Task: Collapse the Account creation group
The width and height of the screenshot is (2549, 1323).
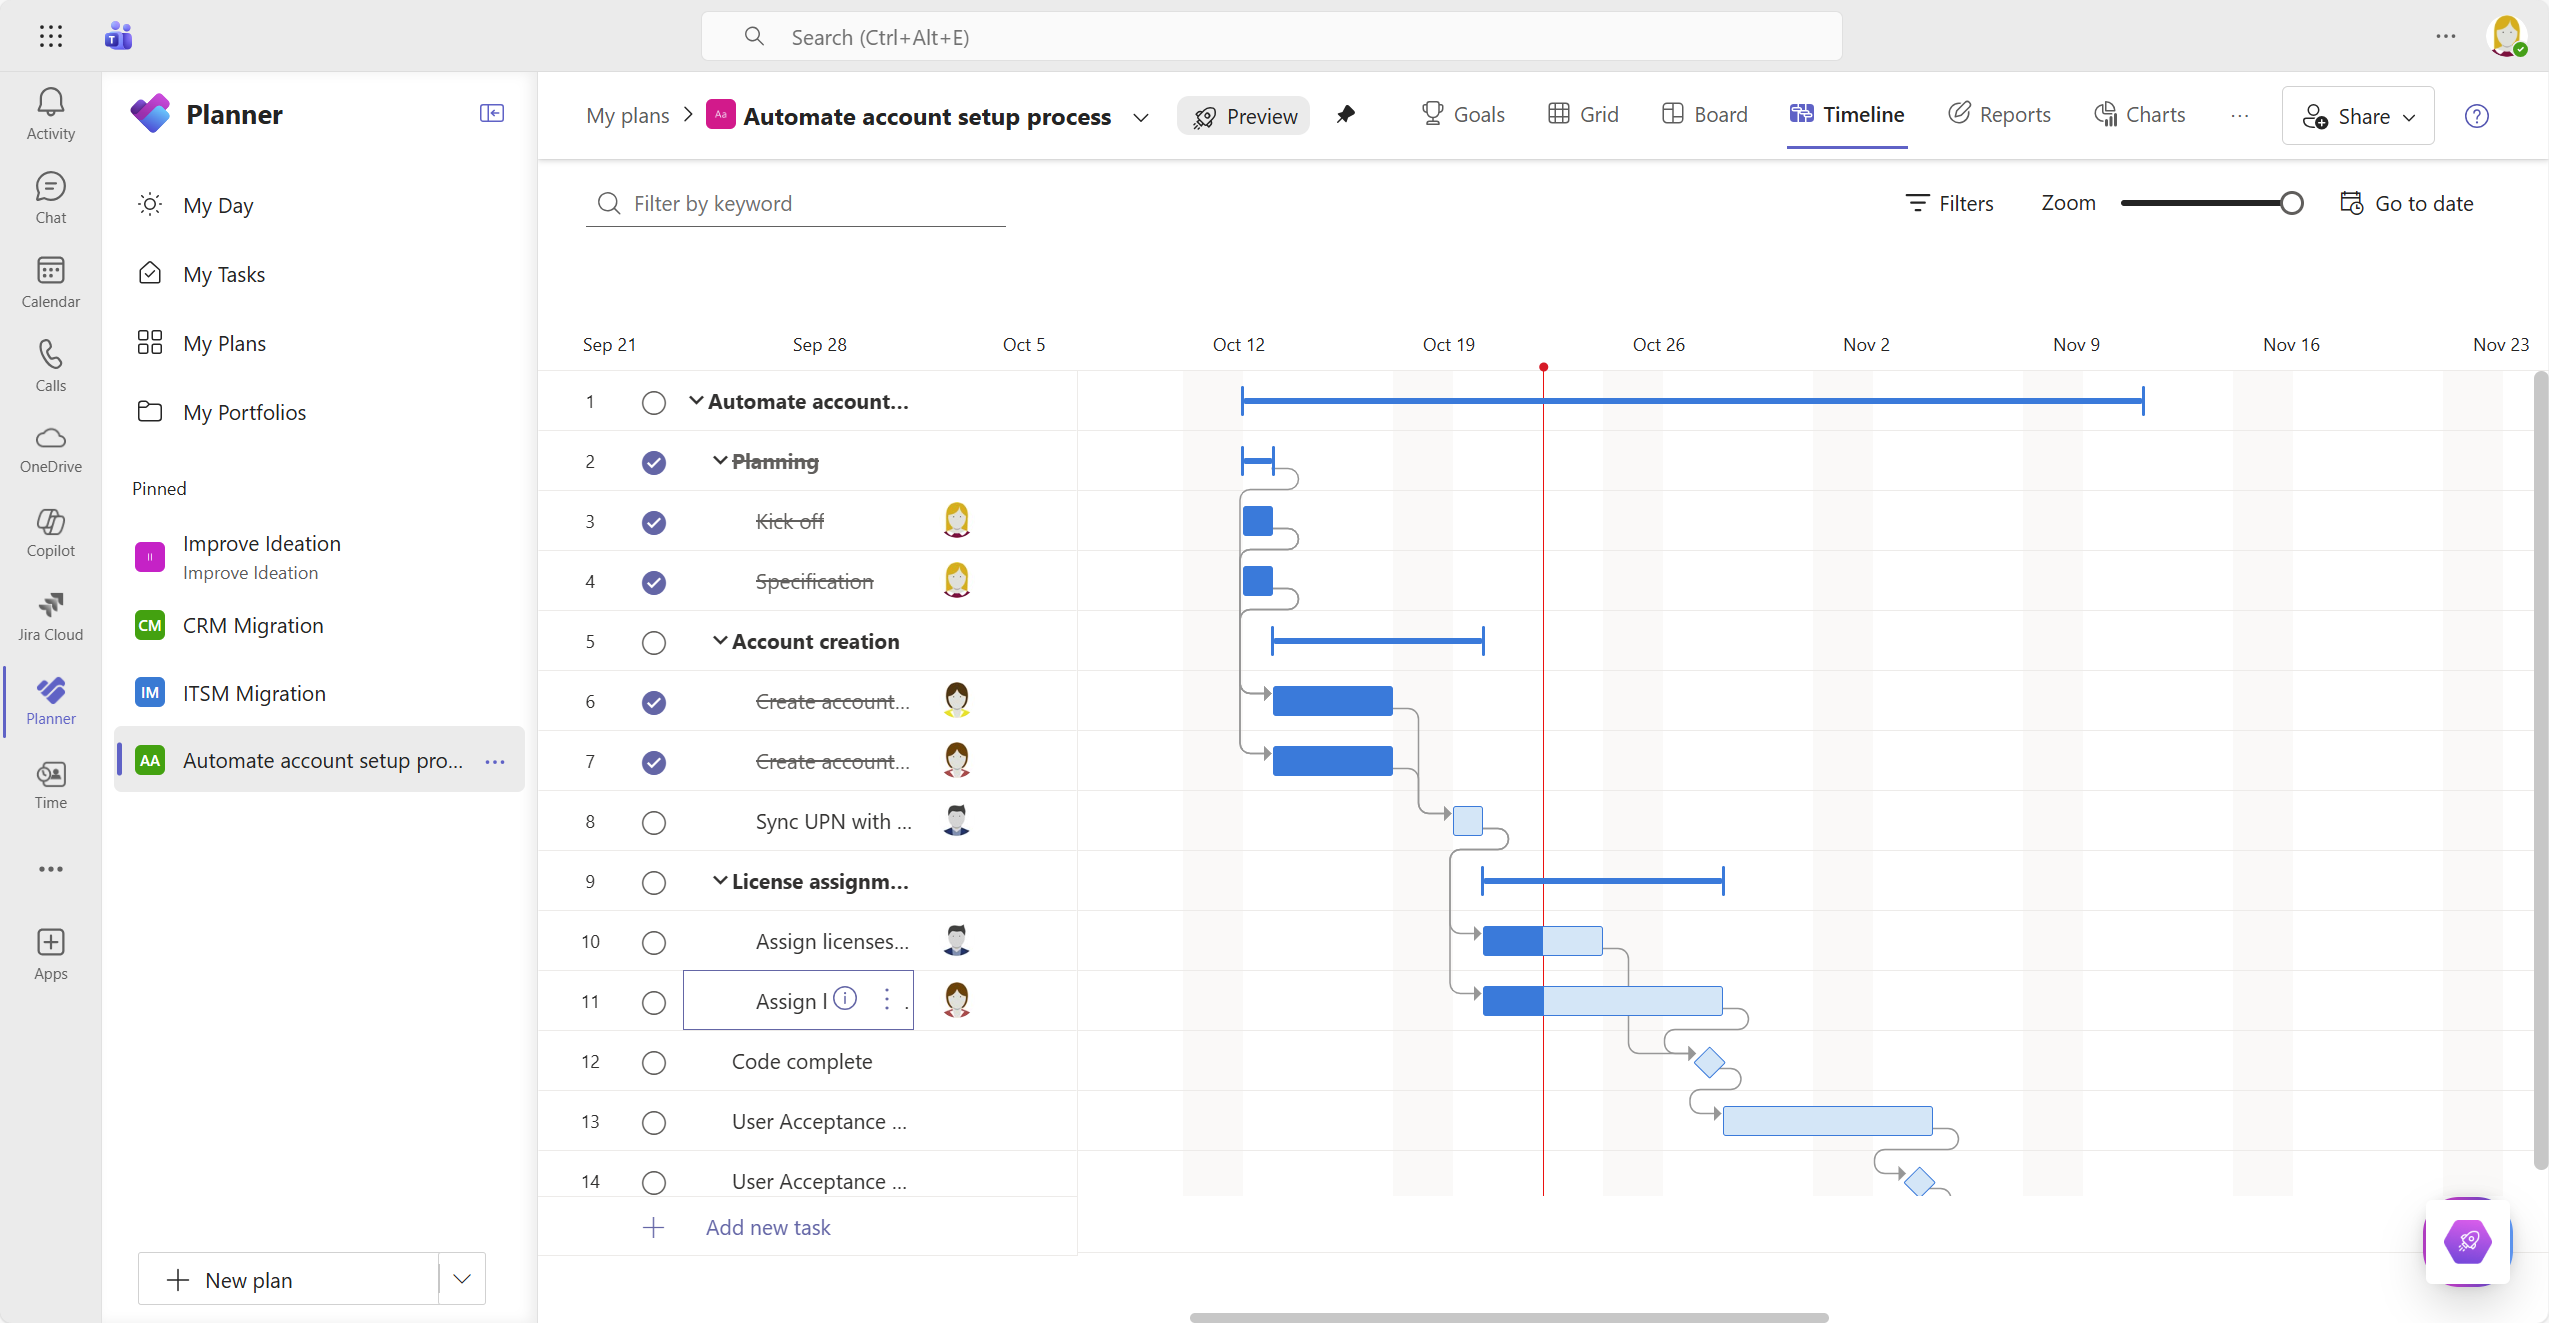Action: pos(719,641)
